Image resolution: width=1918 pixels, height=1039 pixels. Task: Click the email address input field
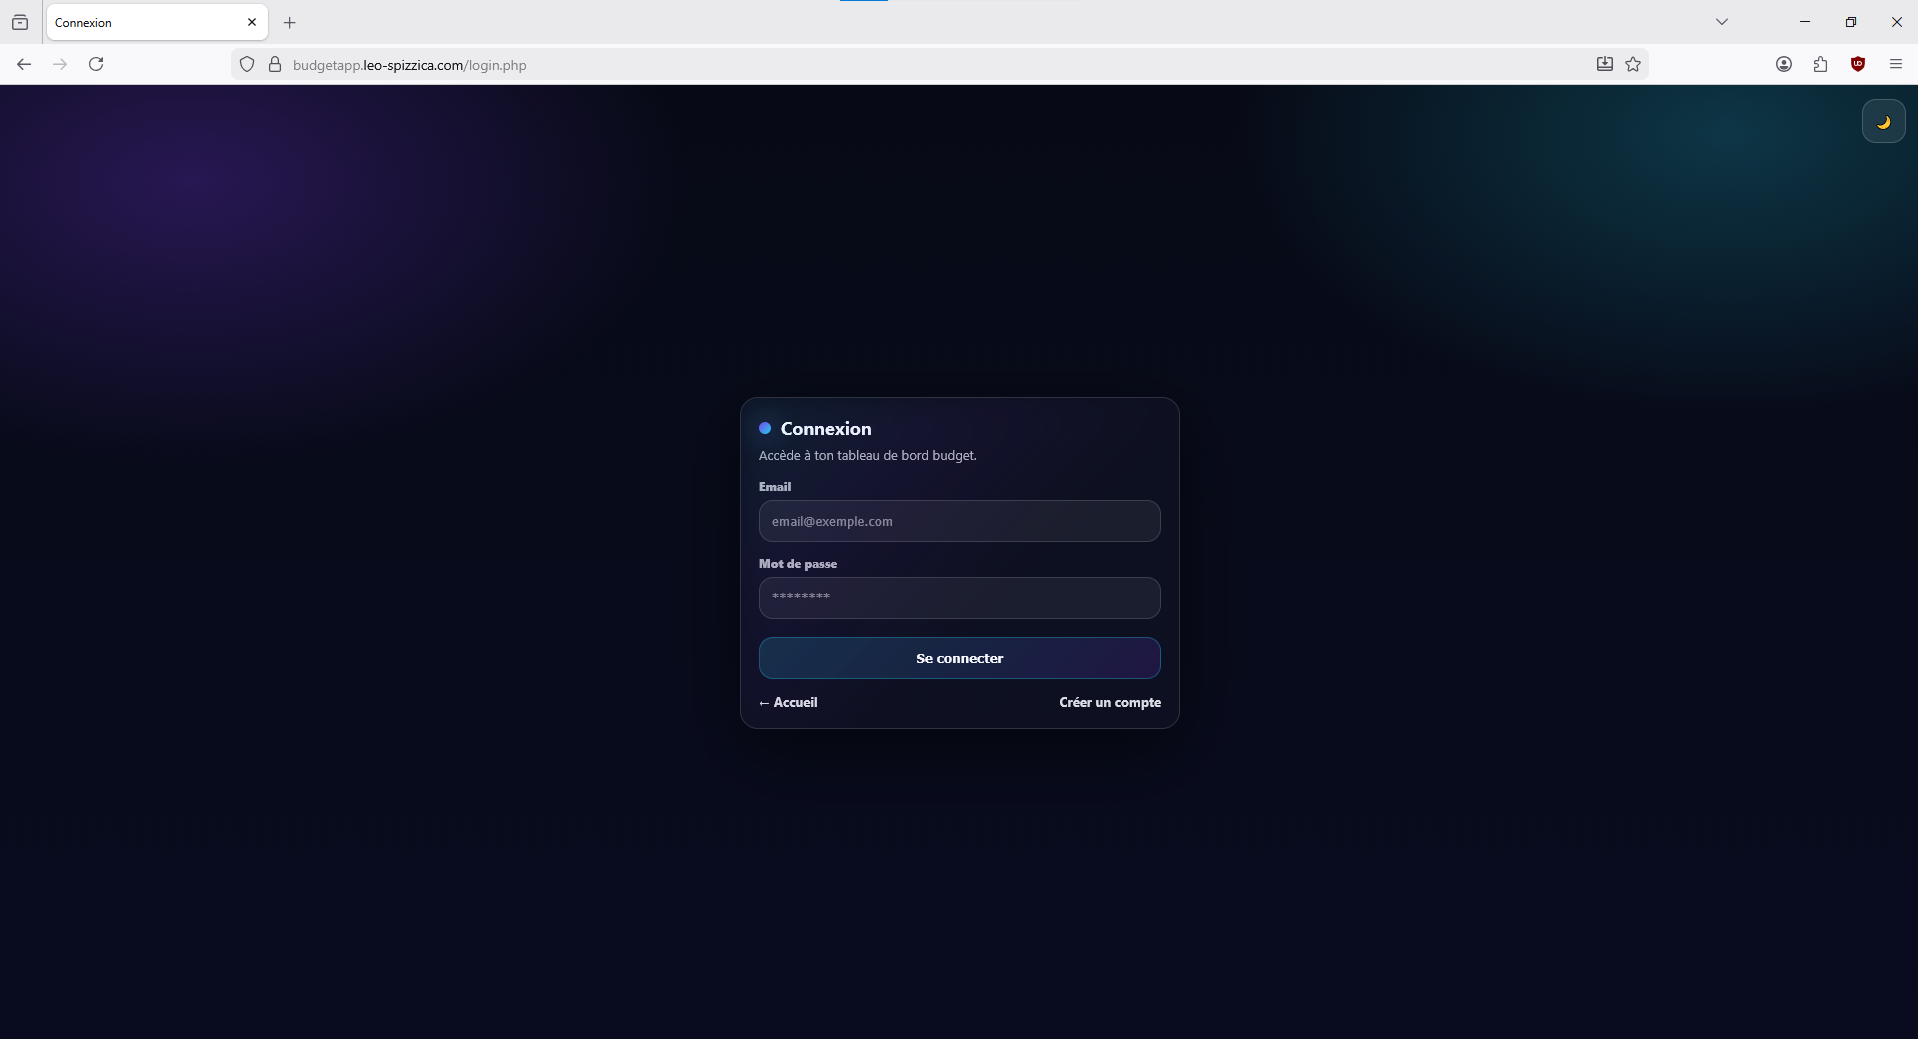point(959,521)
